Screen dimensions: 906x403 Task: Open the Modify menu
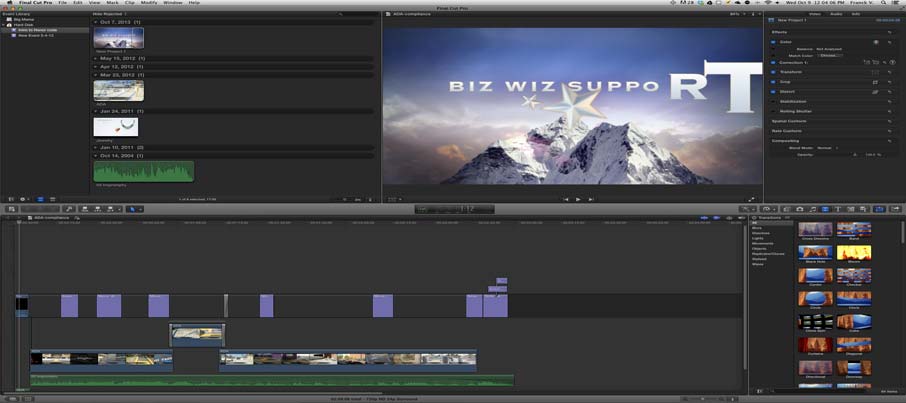point(148,3)
